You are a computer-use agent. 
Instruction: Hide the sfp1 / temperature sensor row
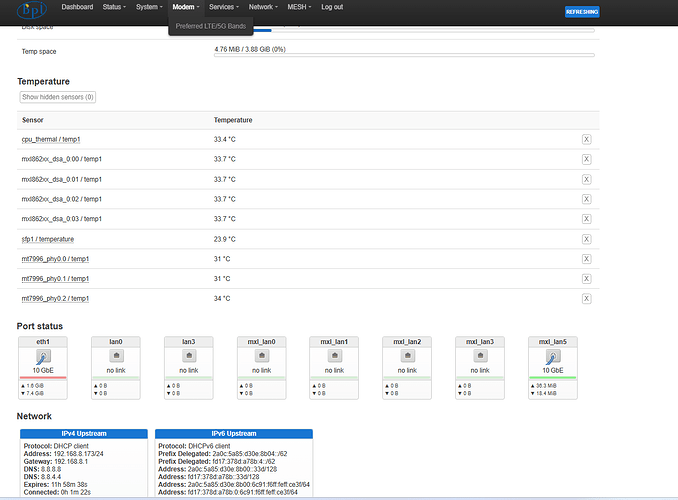[x=586, y=239]
